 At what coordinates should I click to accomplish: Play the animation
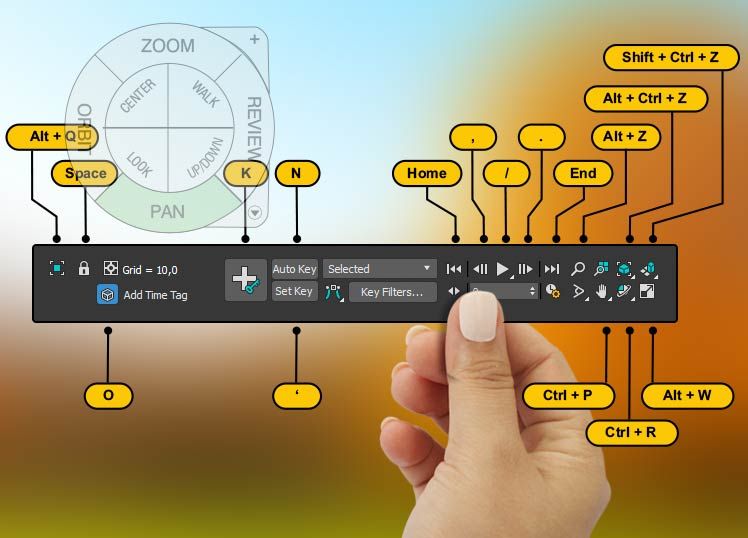click(x=503, y=269)
